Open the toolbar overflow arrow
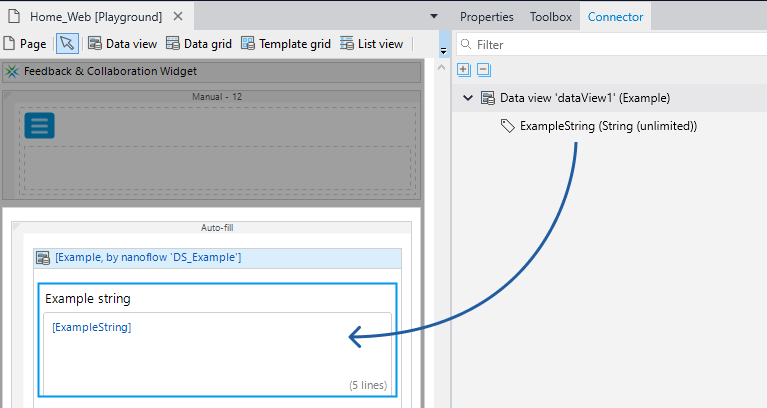 tap(444, 50)
